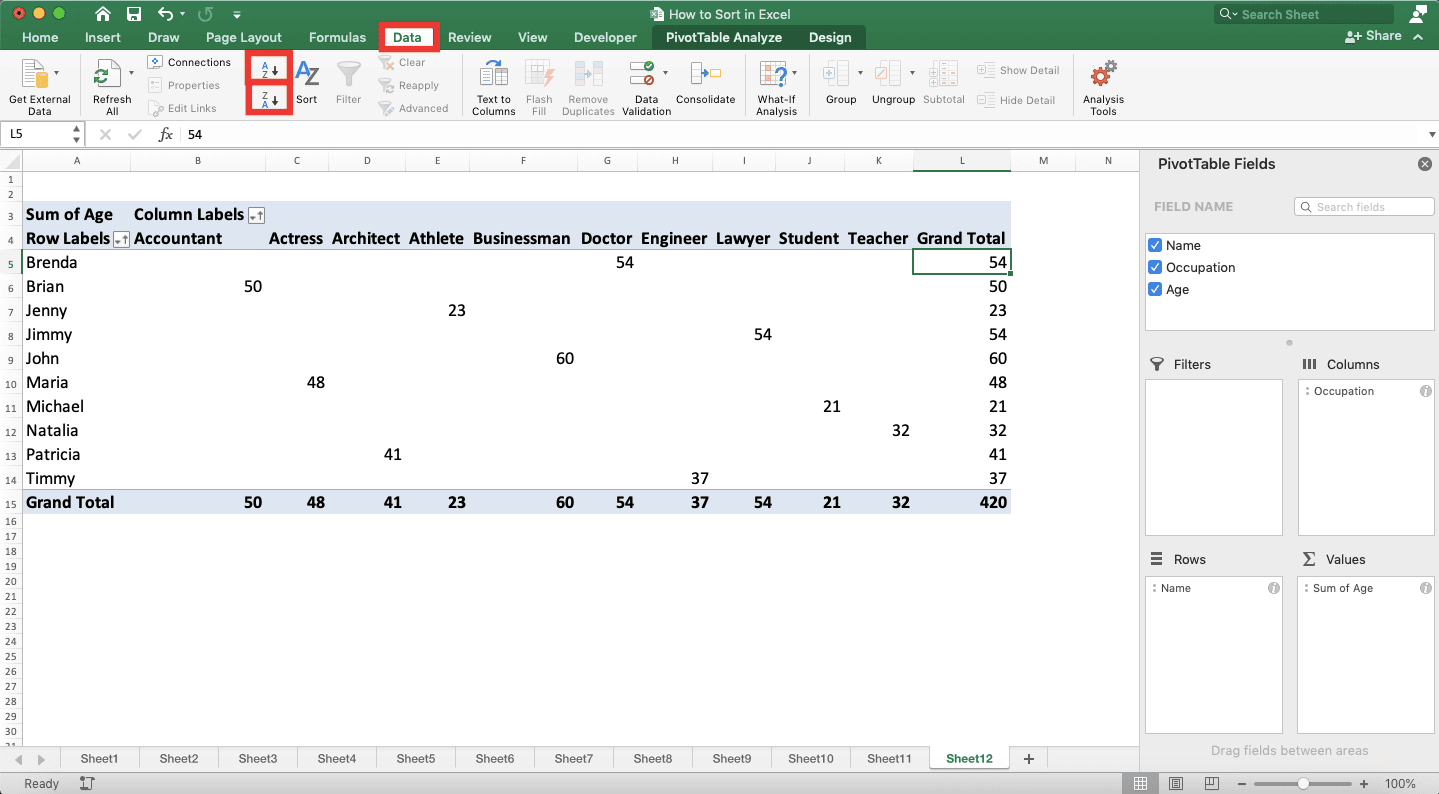This screenshot has height=794, width=1439.
Task: Click the Filter funnel icon in ribbon
Action: click(349, 74)
